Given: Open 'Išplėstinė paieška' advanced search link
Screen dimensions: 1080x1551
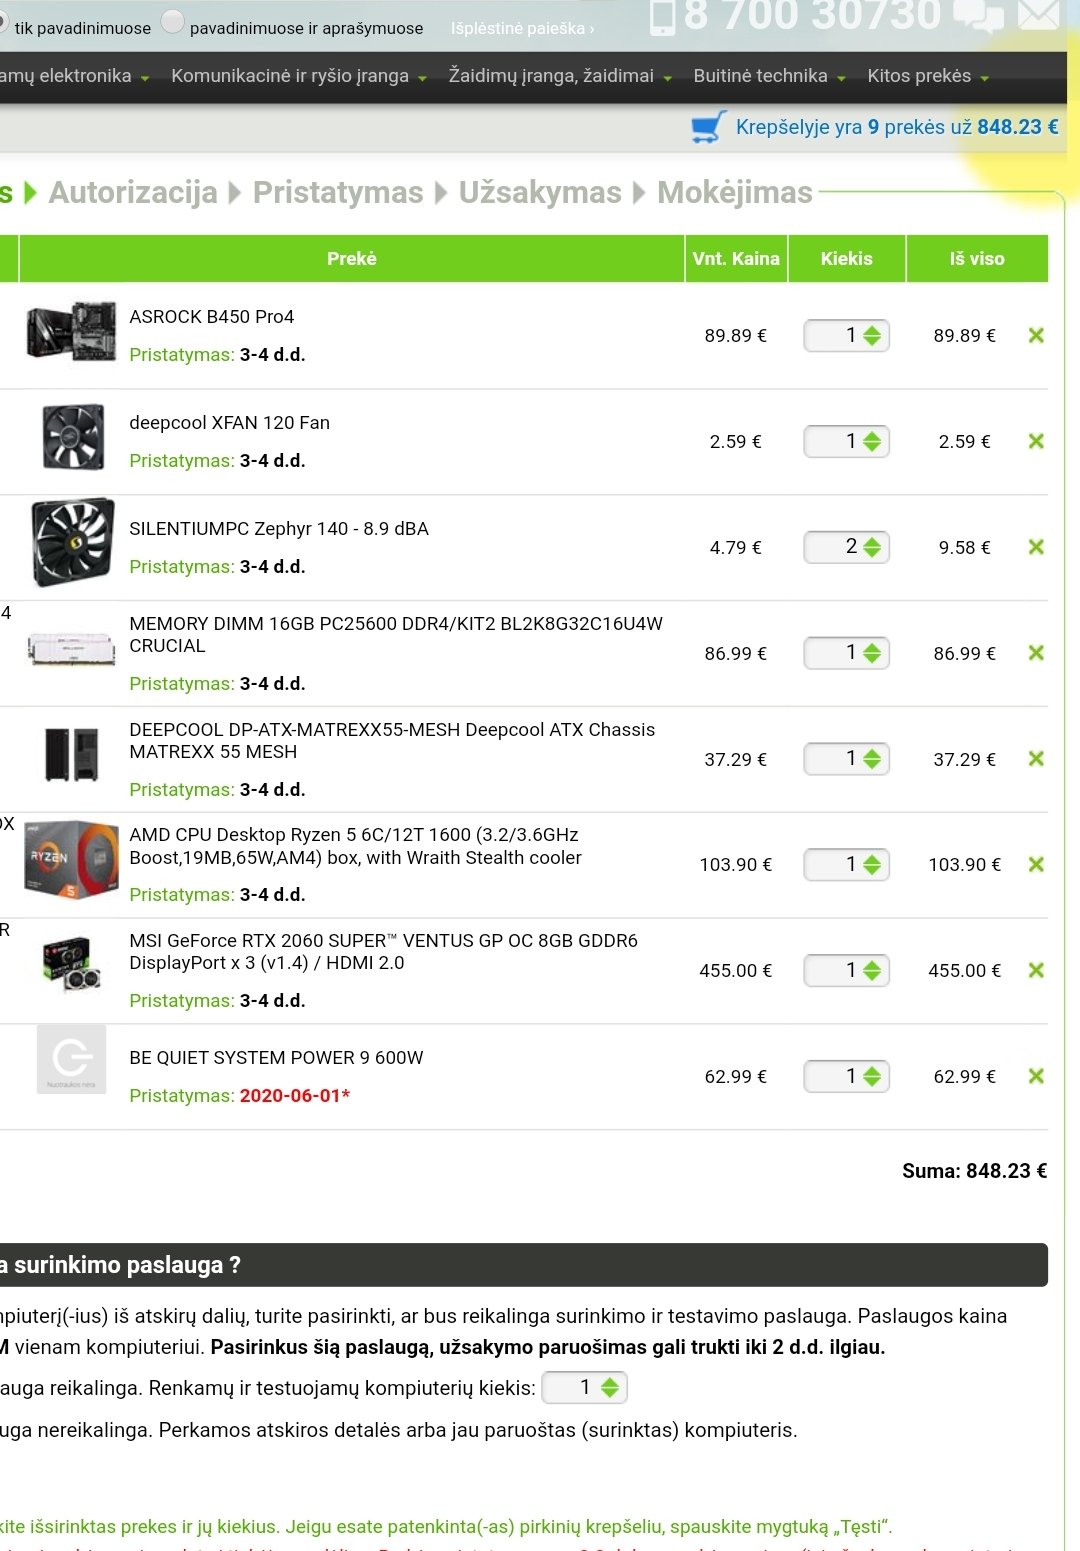Looking at the screenshot, I should (x=522, y=28).
